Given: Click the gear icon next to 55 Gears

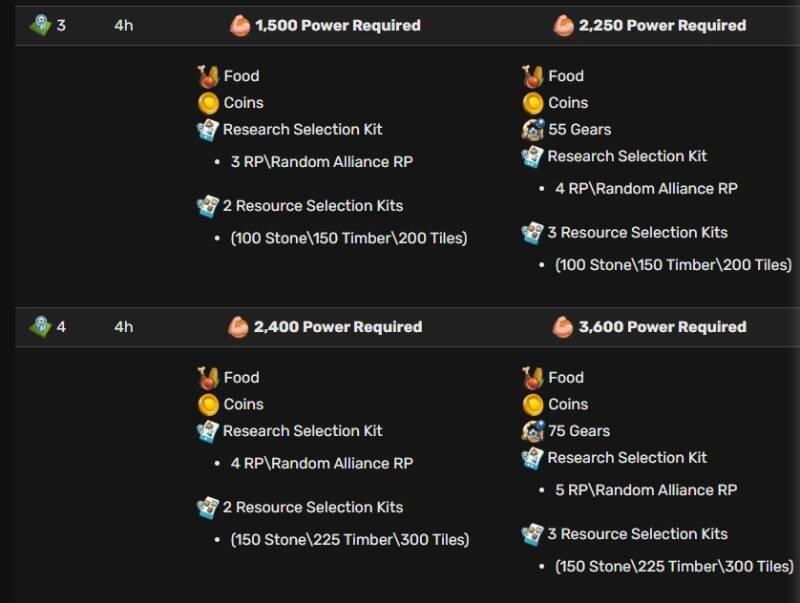Looking at the screenshot, I should [x=533, y=129].
